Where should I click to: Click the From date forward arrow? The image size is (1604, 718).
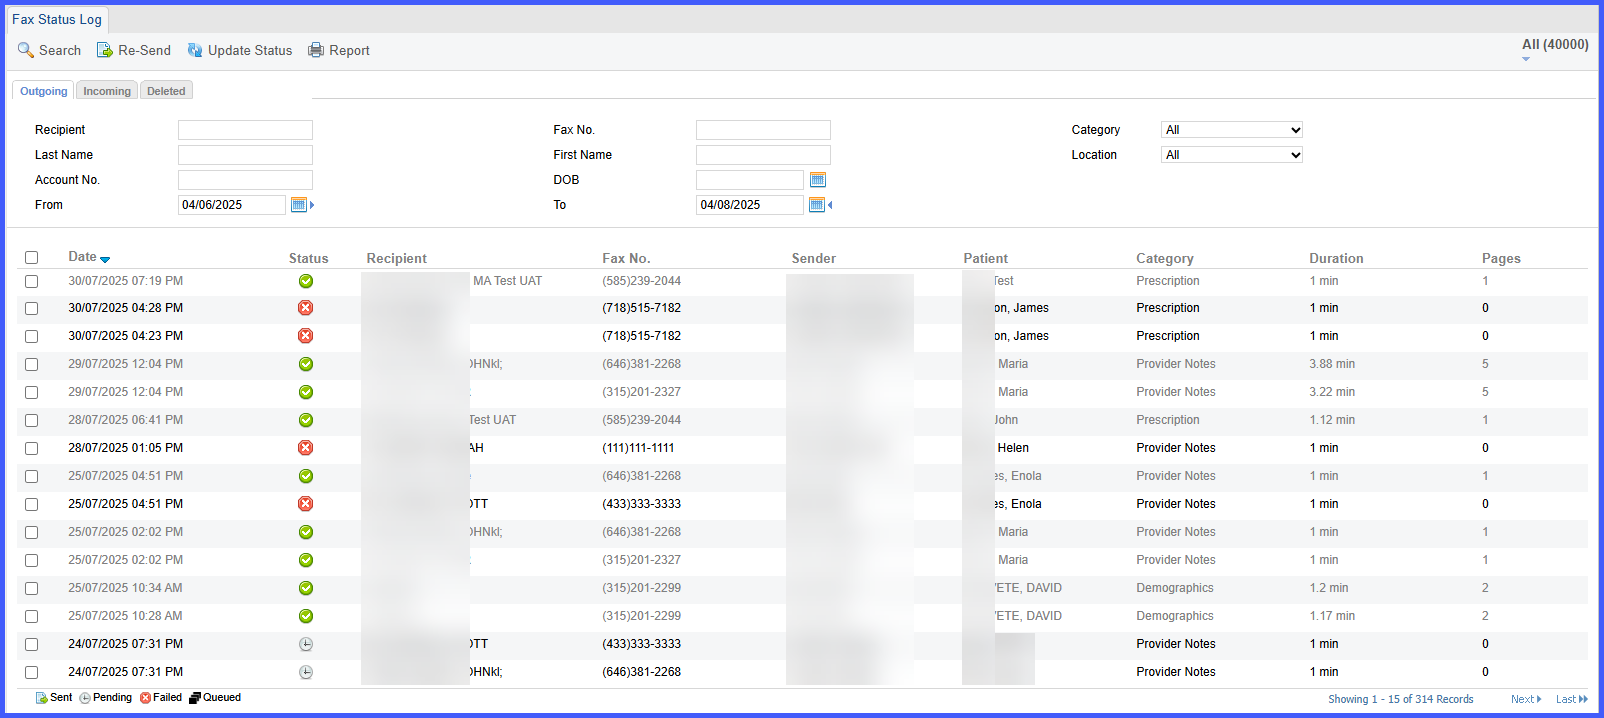(x=312, y=205)
